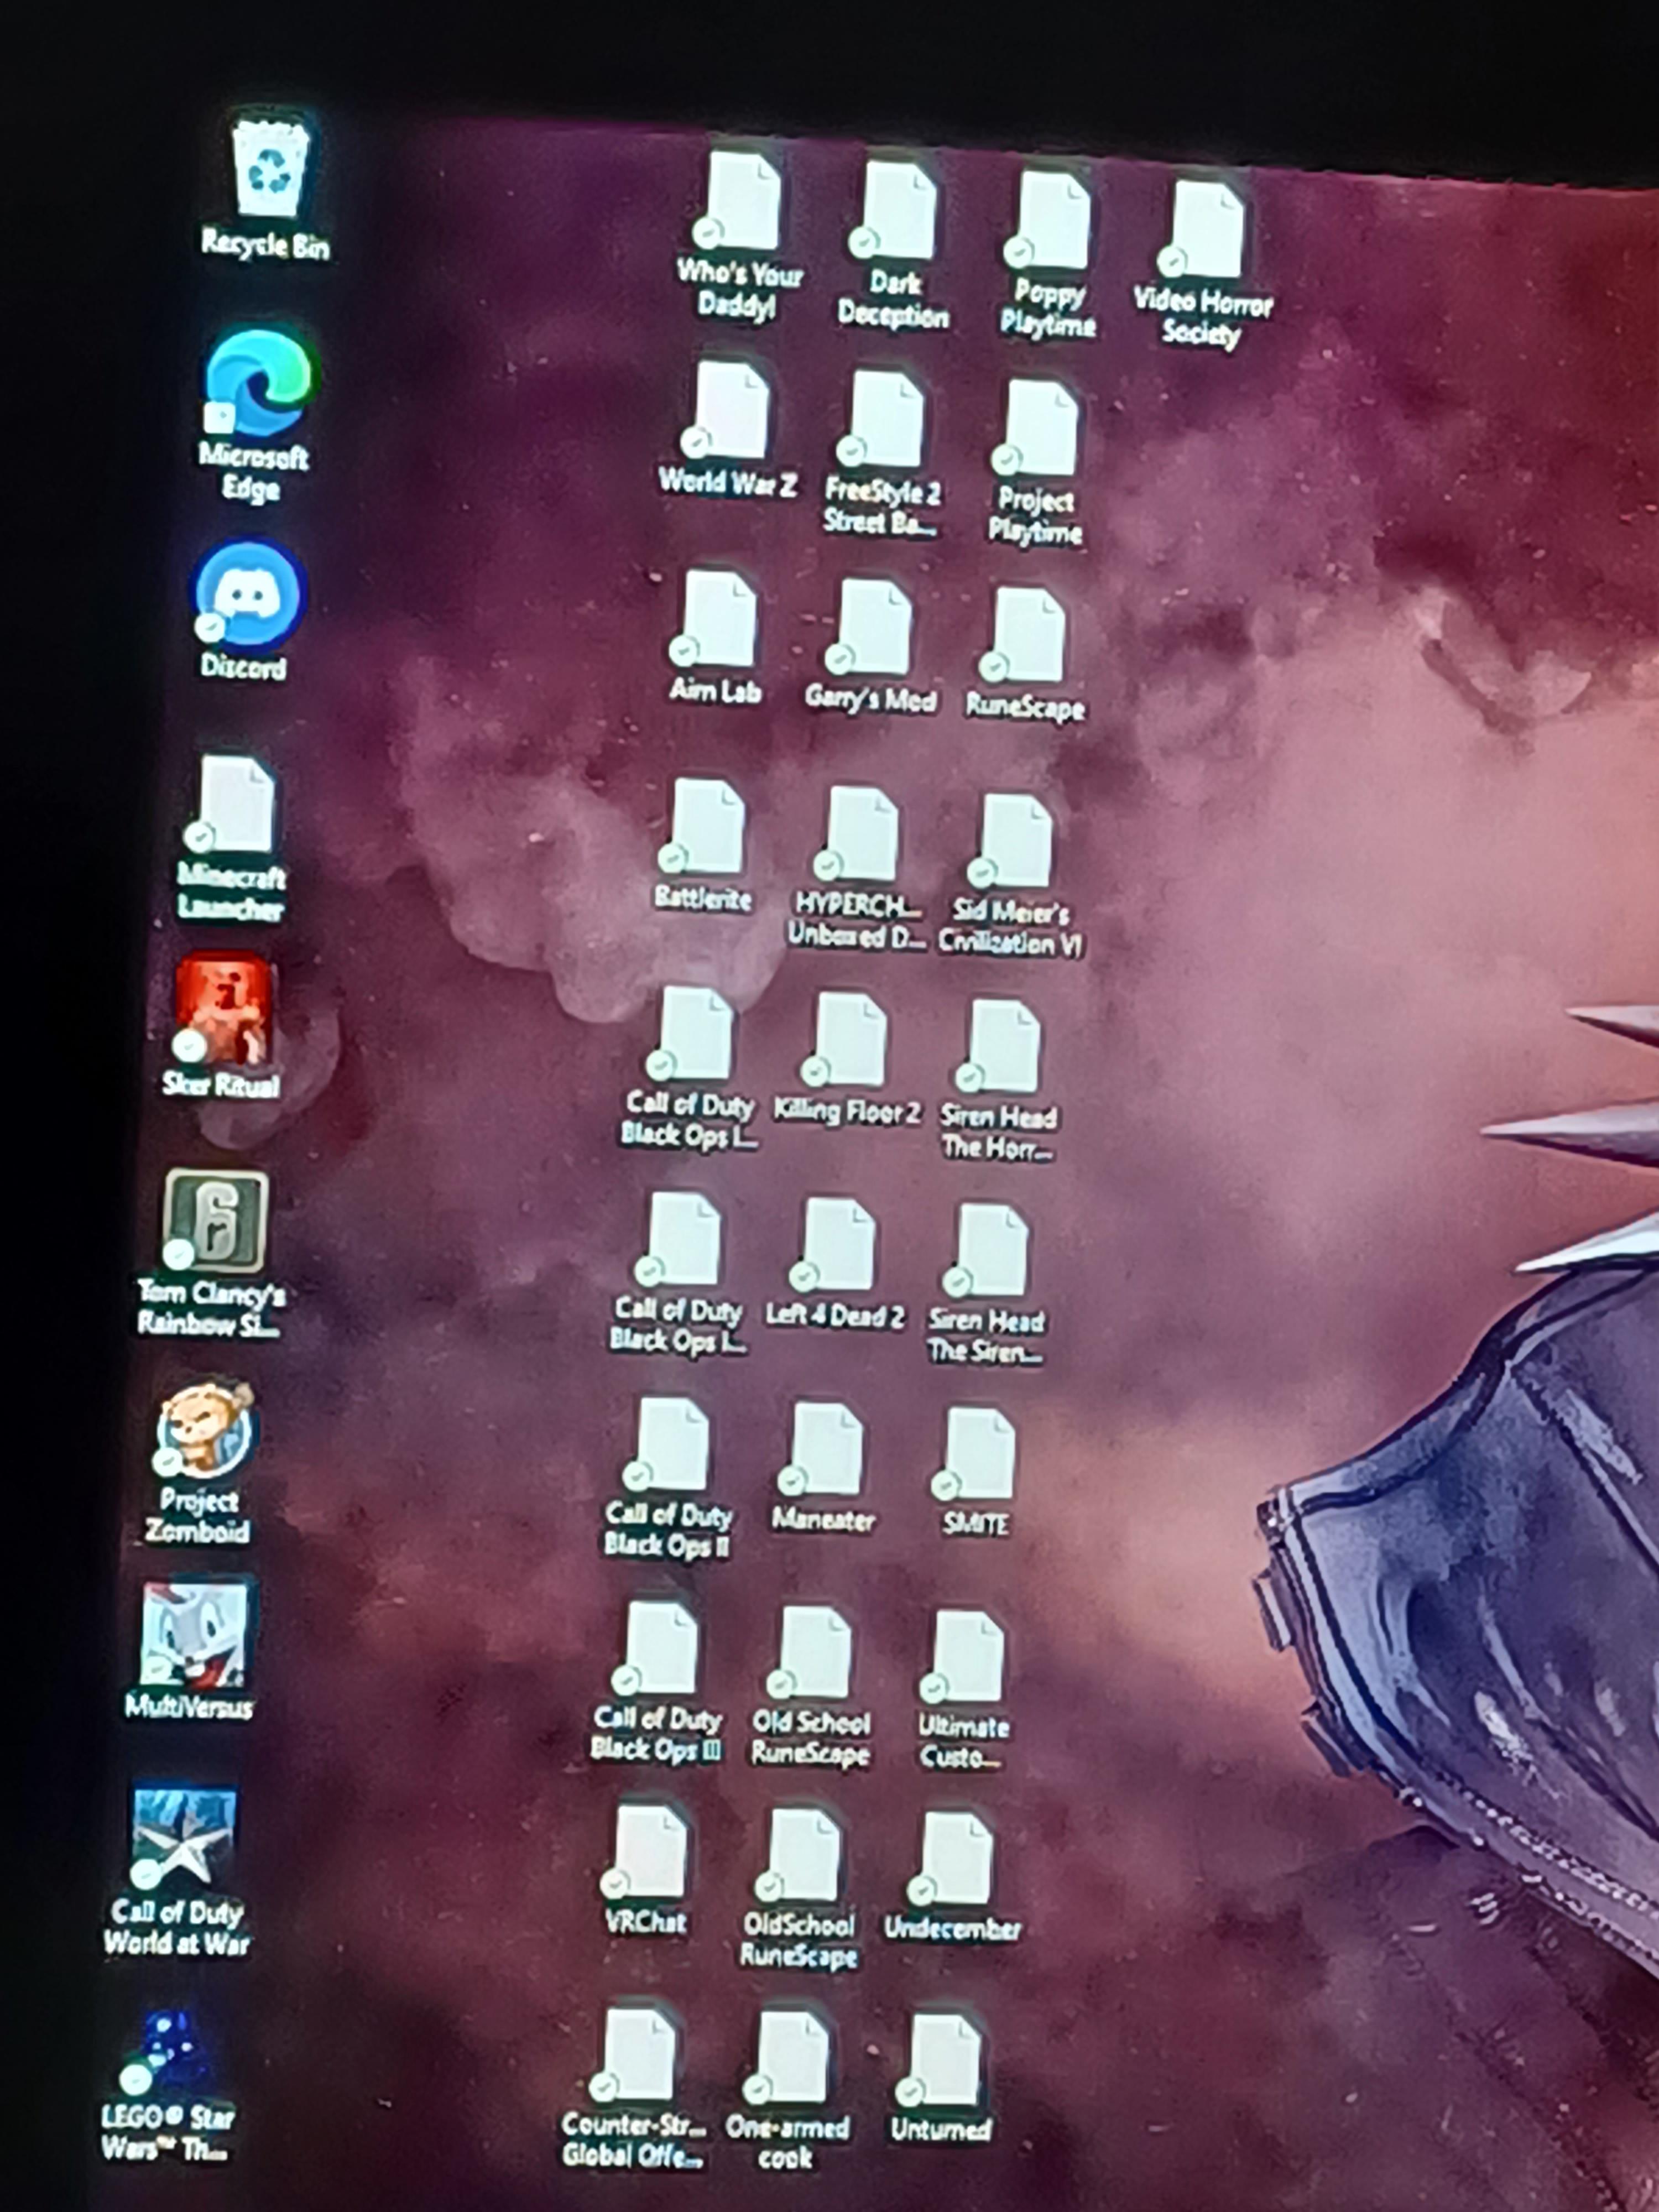Select the HYPERCH... Unboxed D... icon
The height and width of the screenshot is (2212, 1659).
click(858, 868)
